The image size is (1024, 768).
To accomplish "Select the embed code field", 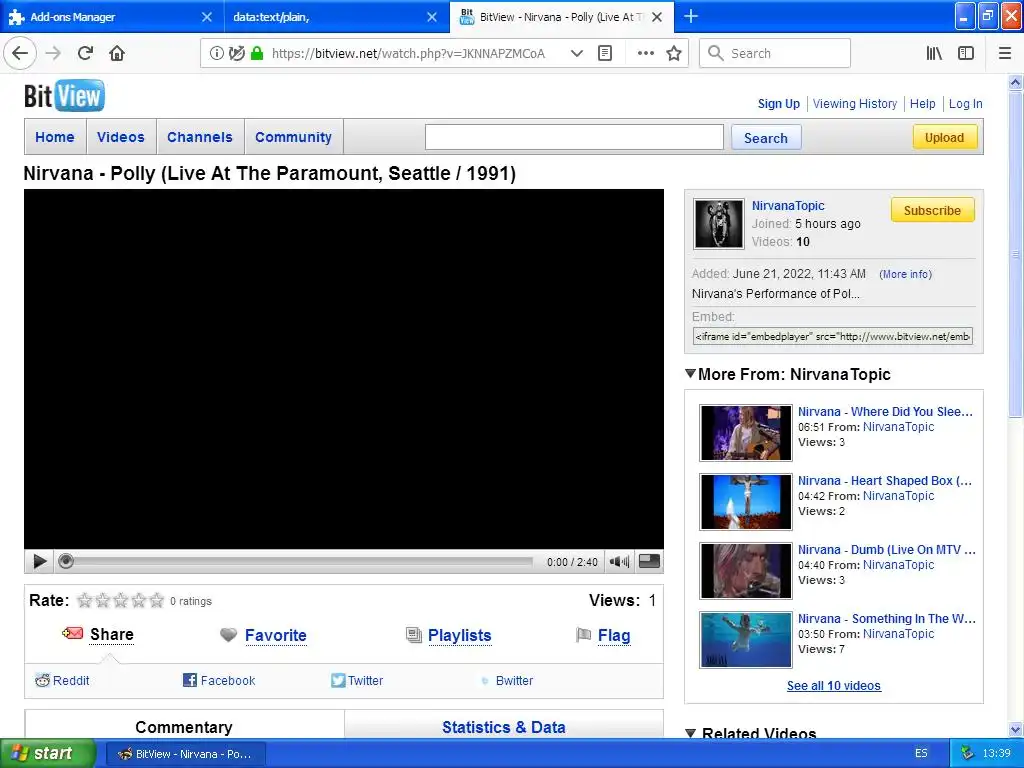I will 833,336.
